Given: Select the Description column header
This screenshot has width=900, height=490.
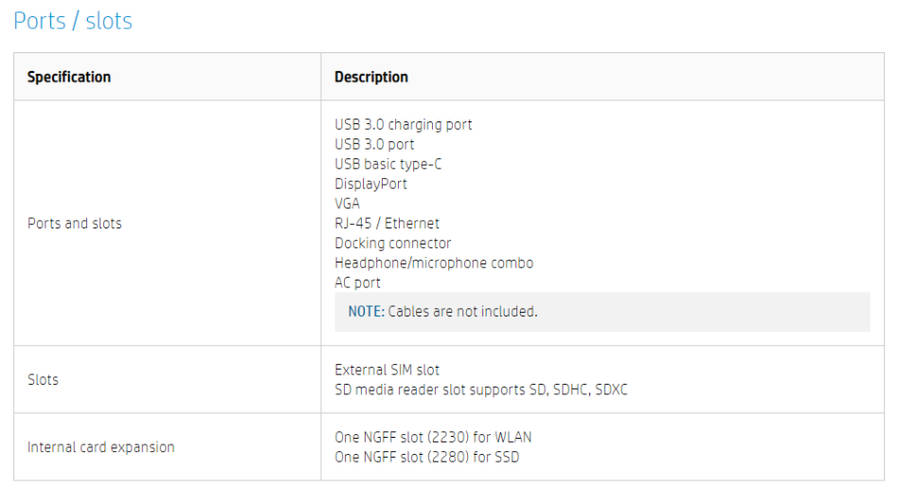Looking at the screenshot, I should coord(371,77).
